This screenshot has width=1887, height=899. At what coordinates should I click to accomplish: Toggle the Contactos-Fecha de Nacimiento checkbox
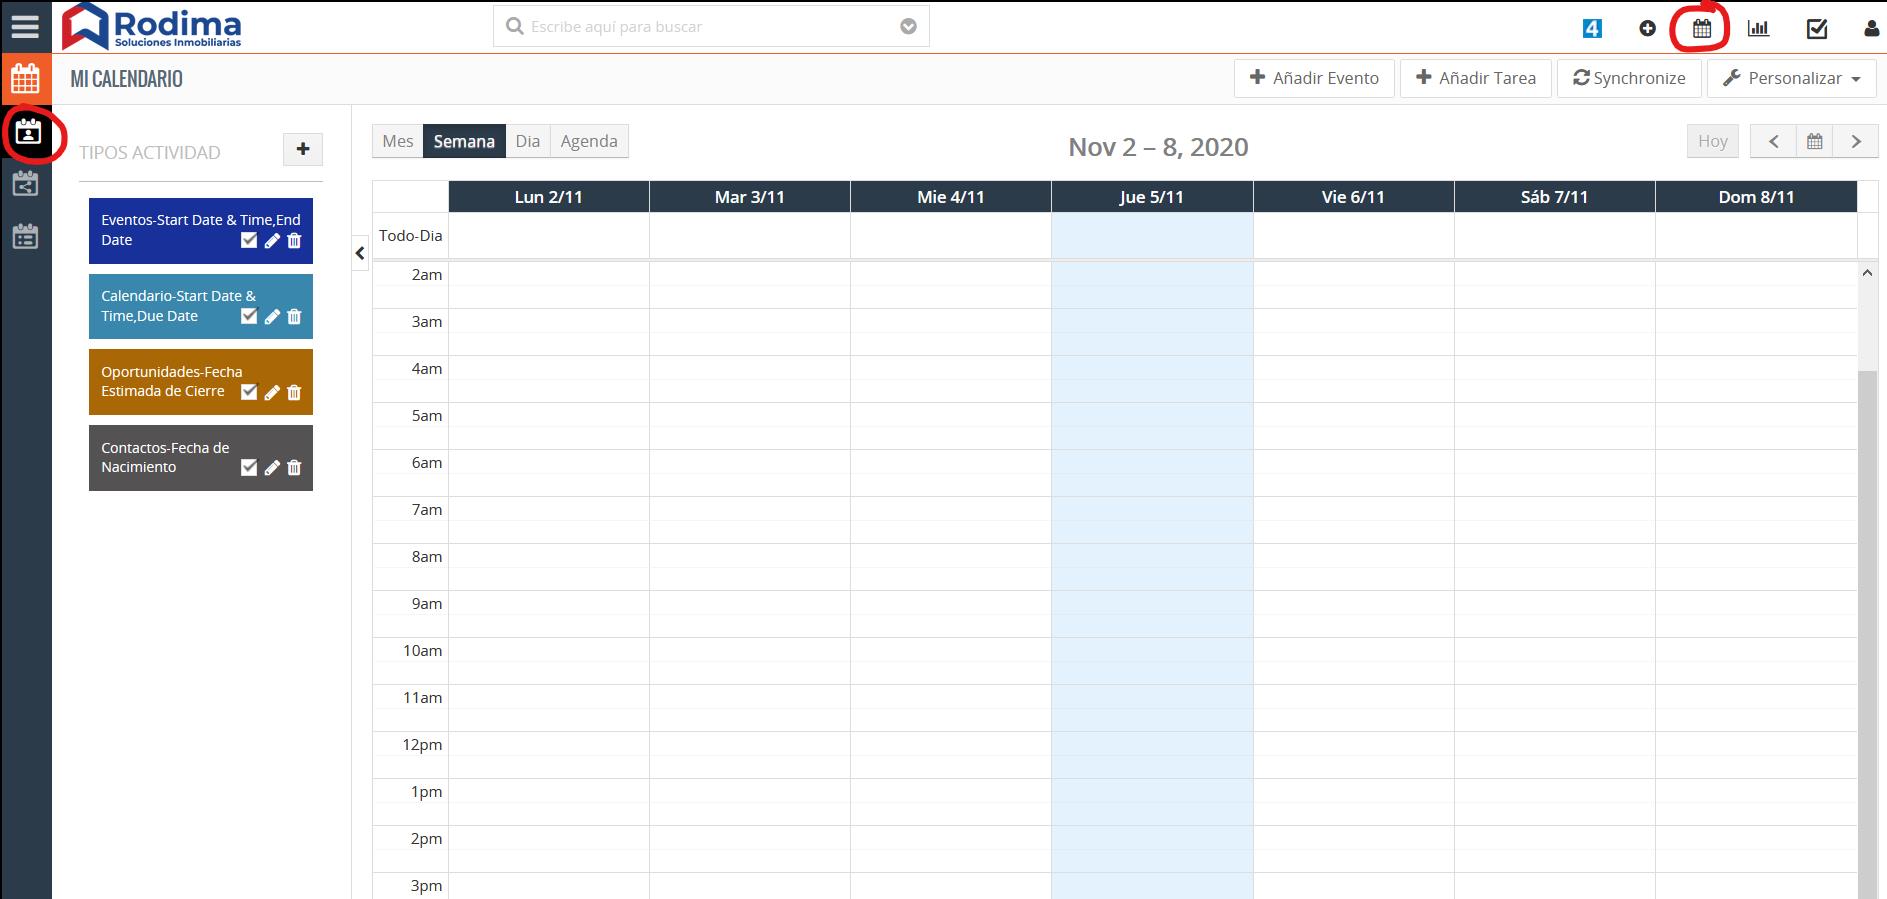[x=249, y=468]
